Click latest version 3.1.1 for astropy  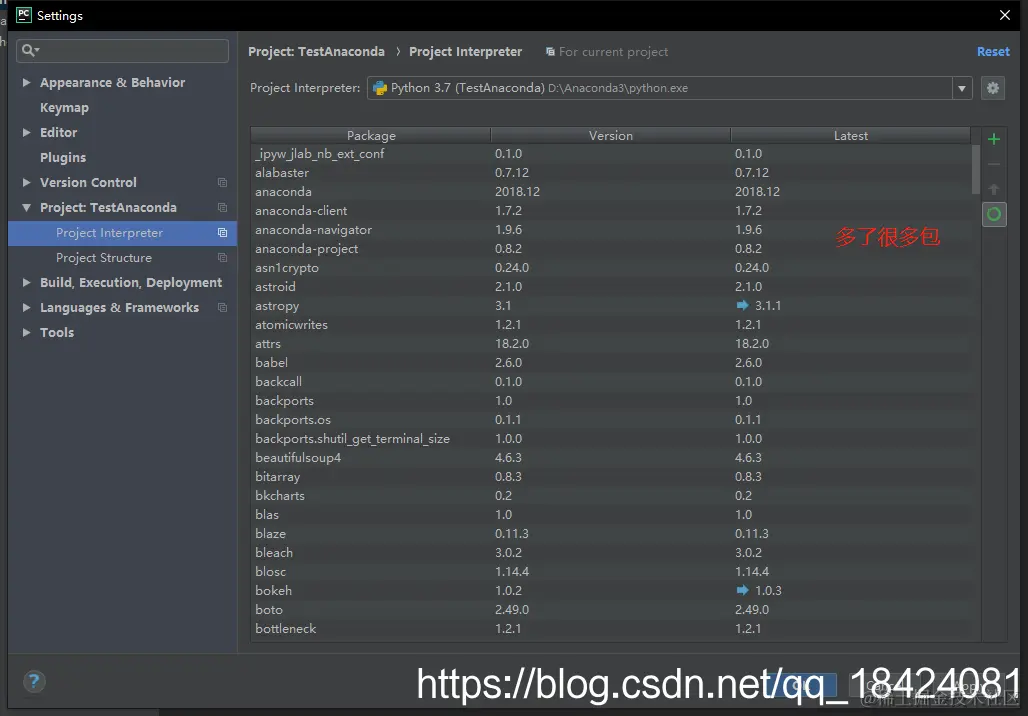[x=768, y=306]
